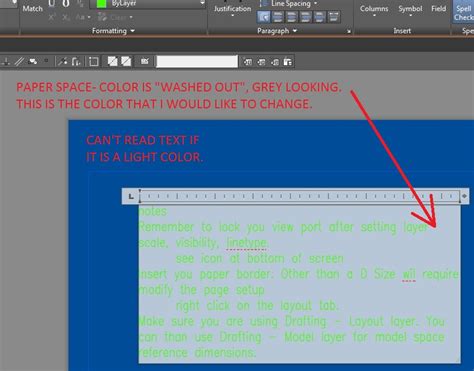Screen dimensions: 474x371
Task: Click the first icon right of white field
Action: (247, 62)
